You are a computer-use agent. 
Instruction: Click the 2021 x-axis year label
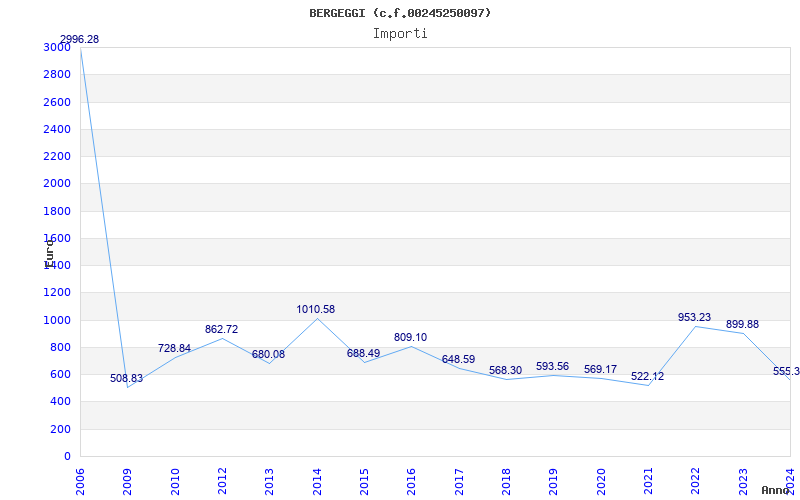click(x=648, y=481)
